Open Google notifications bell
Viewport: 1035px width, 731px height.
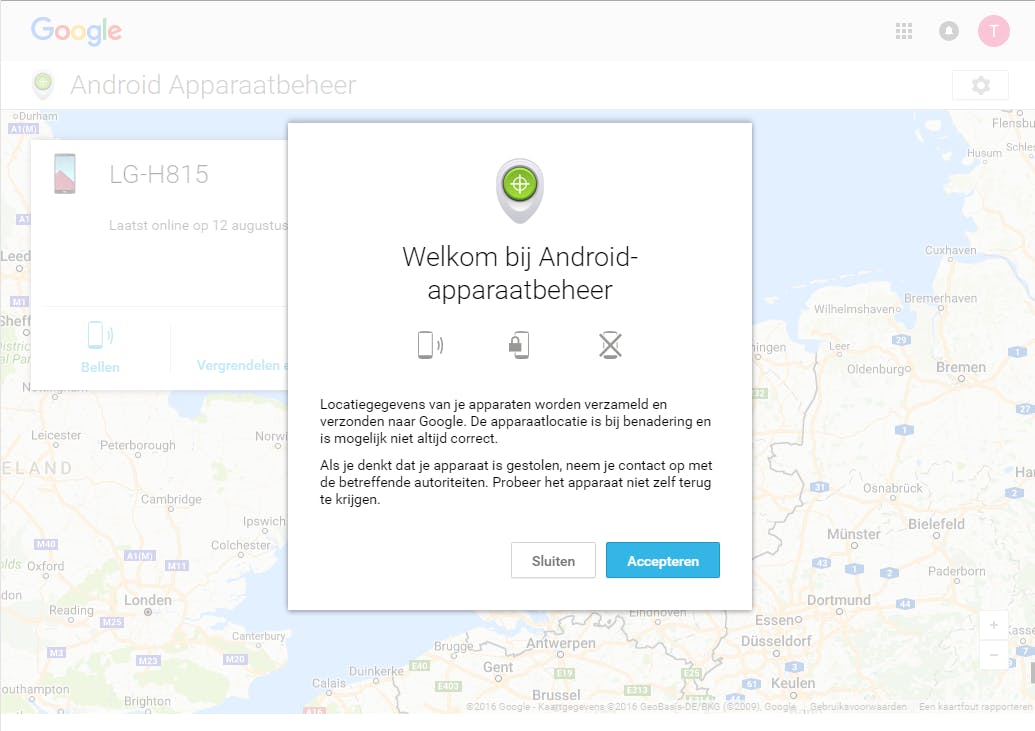[x=949, y=30]
